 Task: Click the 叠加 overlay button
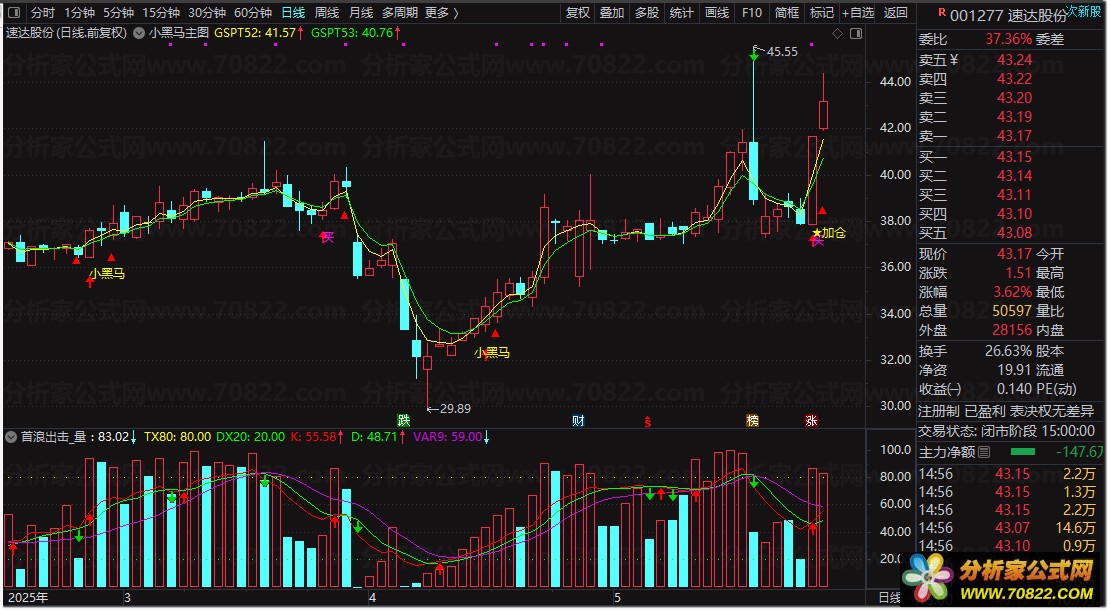(612, 12)
